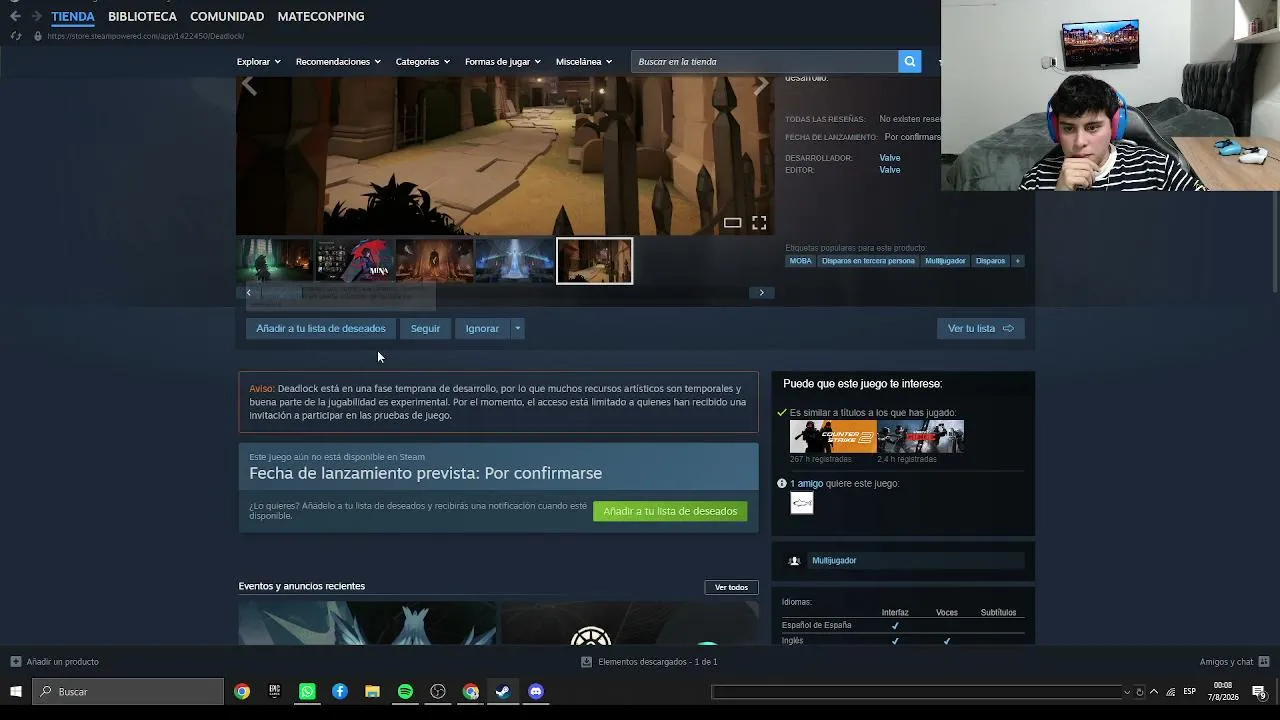
Task: Open the Steam app in the taskbar
Action: (x=503, y=692)
